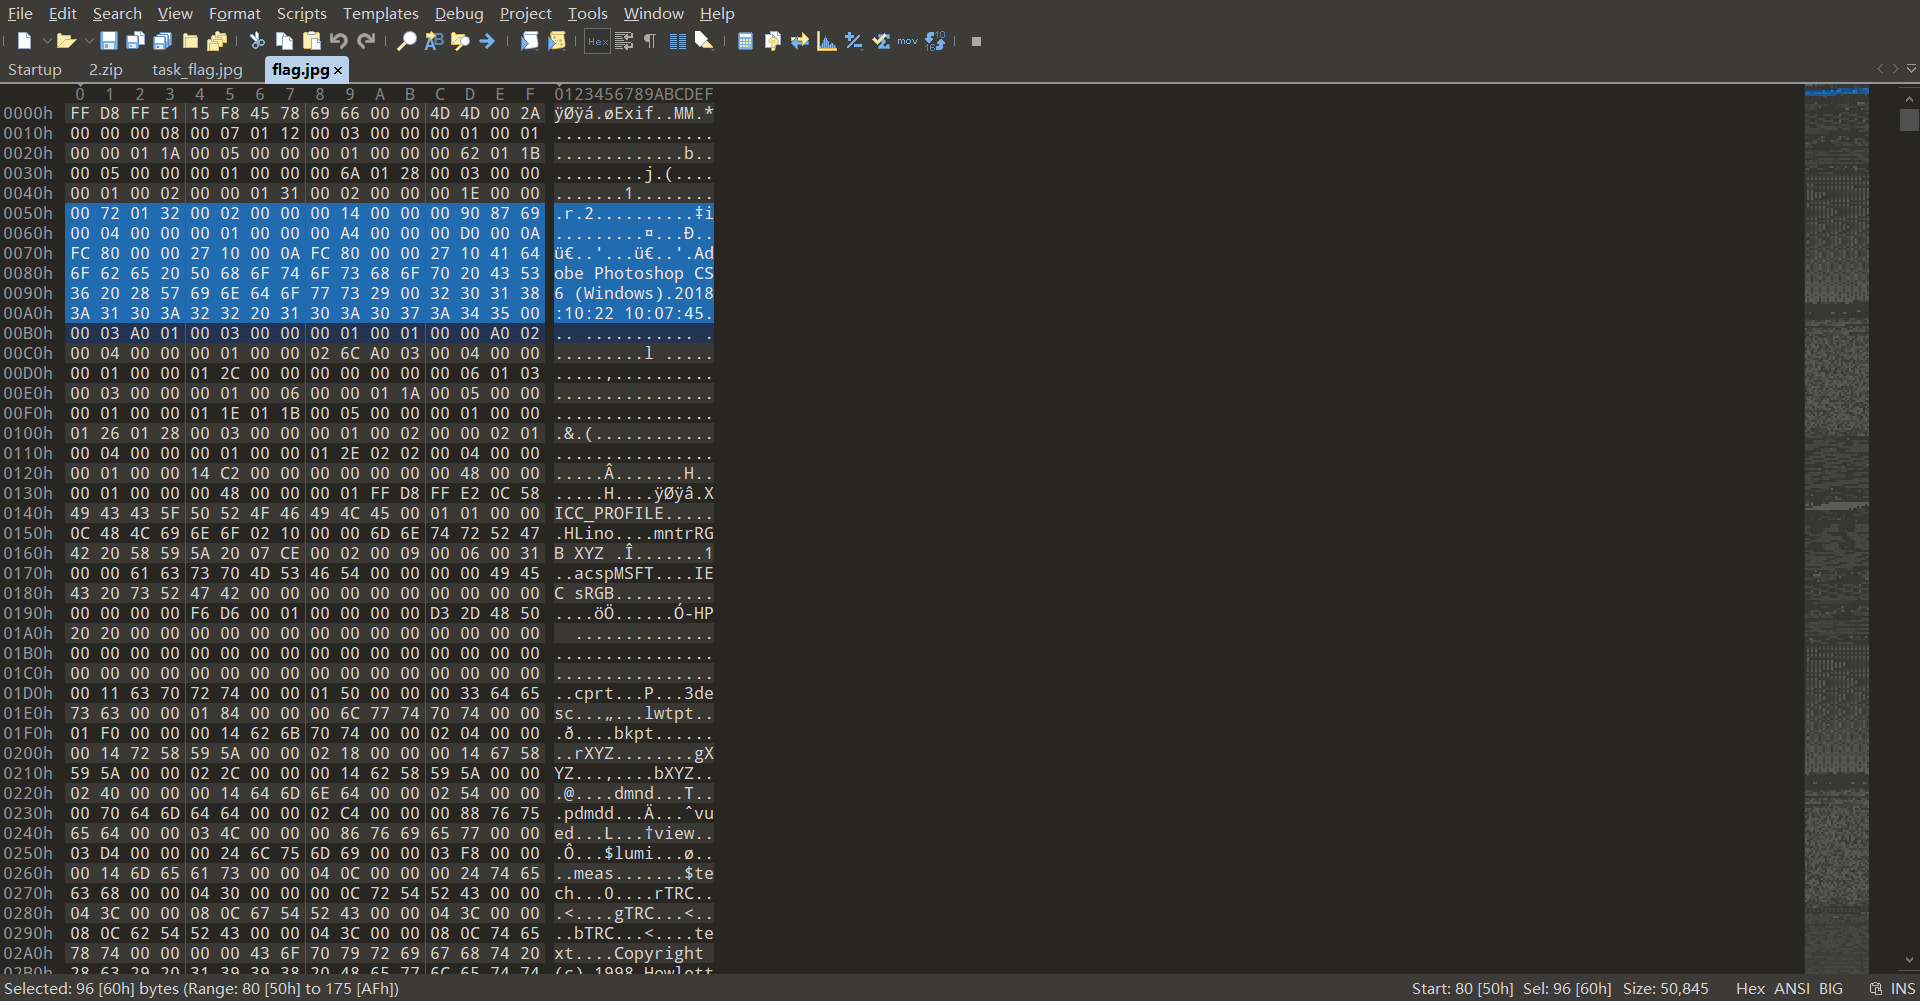
Task: Toggle Hex edit mode in toolbar
Action: click(x=597, y=41)
